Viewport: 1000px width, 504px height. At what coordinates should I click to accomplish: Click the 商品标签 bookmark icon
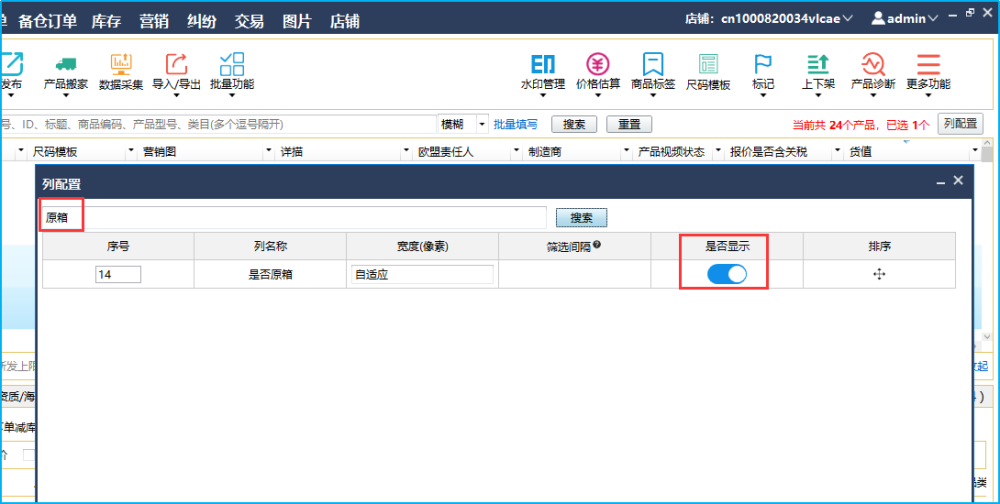pyautogui.click(x=653, y=64)
